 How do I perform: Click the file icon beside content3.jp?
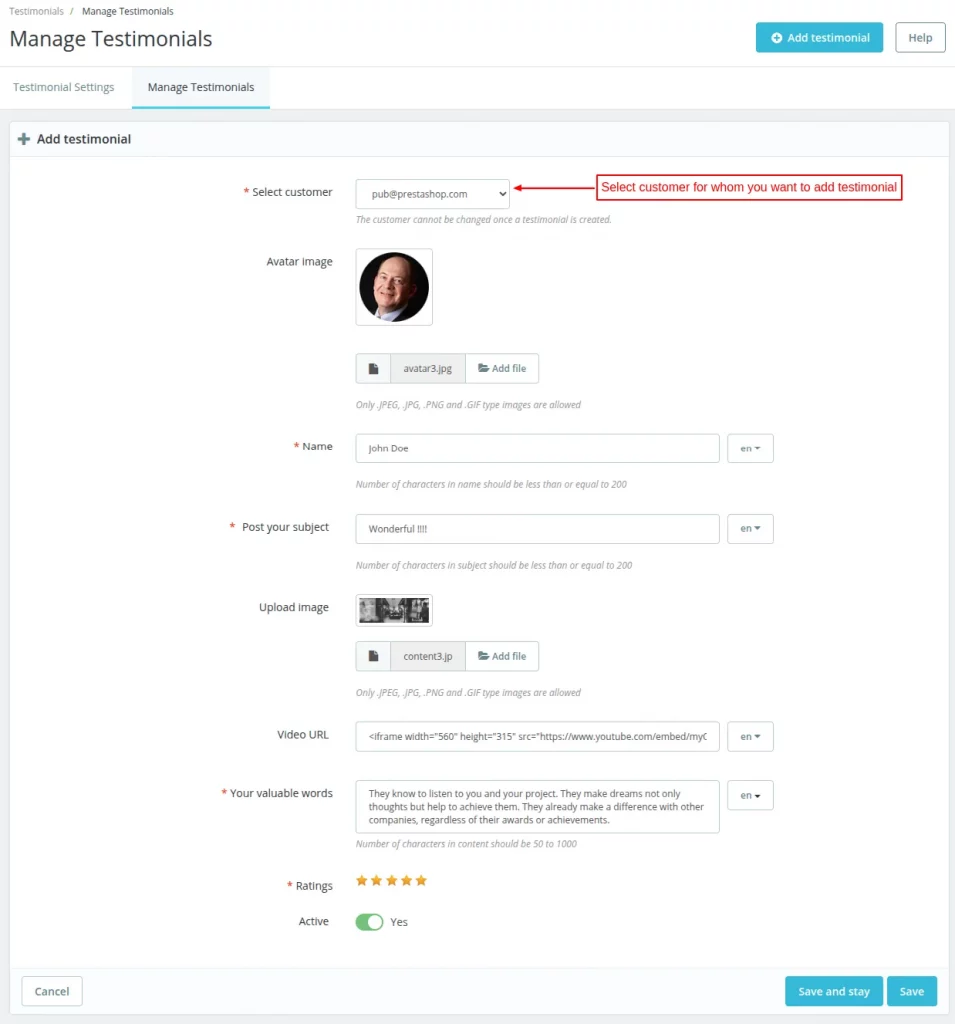(x=373, y=657)
